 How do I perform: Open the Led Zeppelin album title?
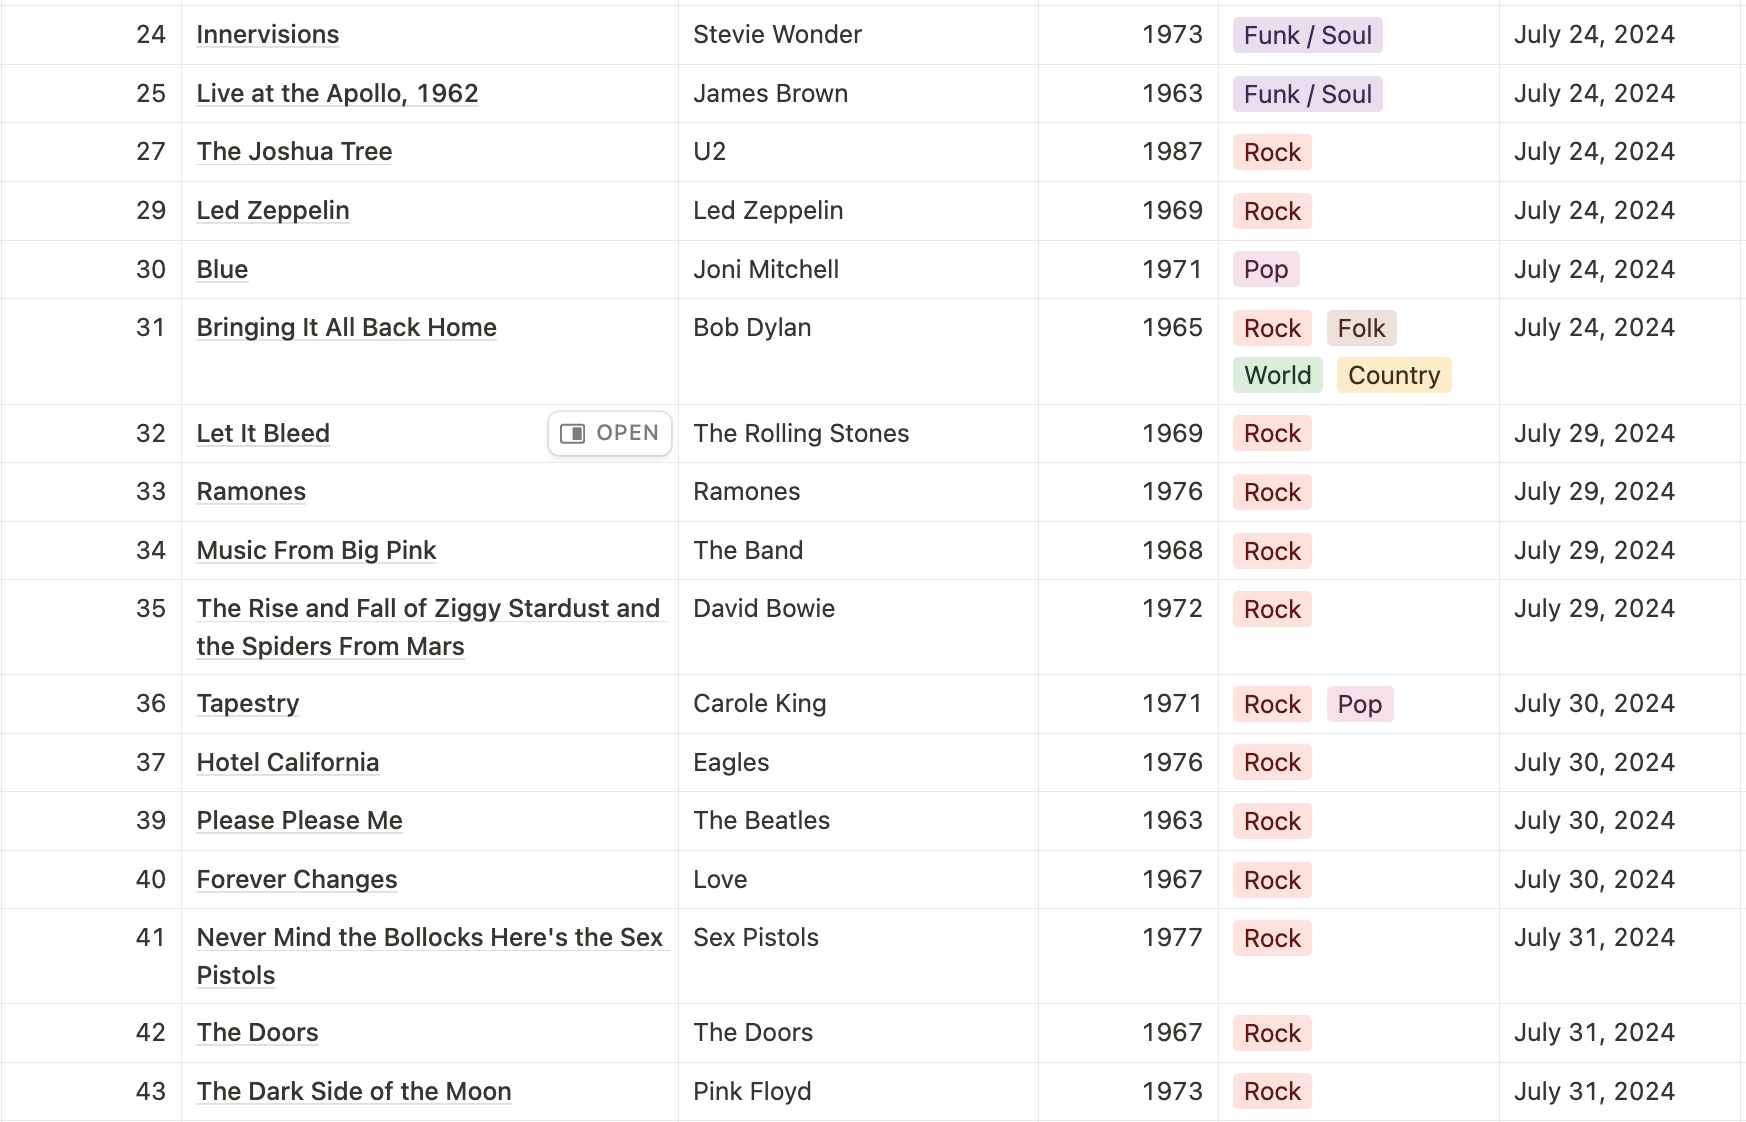[273, 211]
